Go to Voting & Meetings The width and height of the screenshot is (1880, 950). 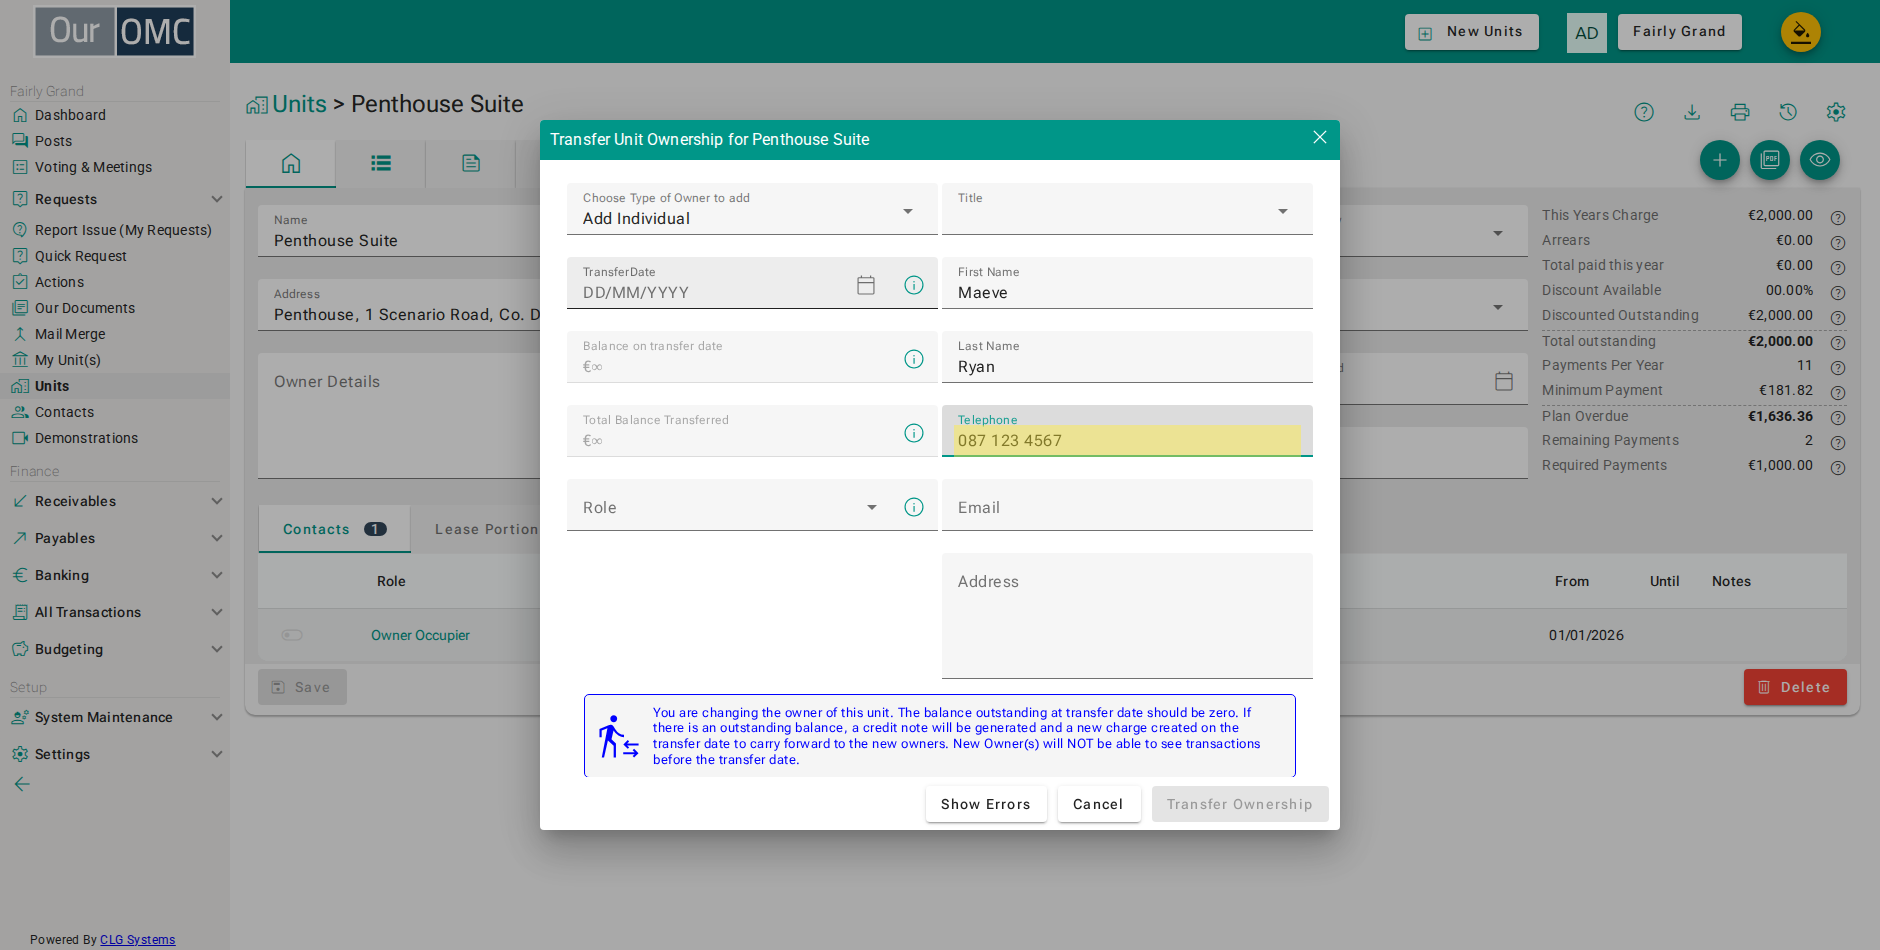coord(93,167)
